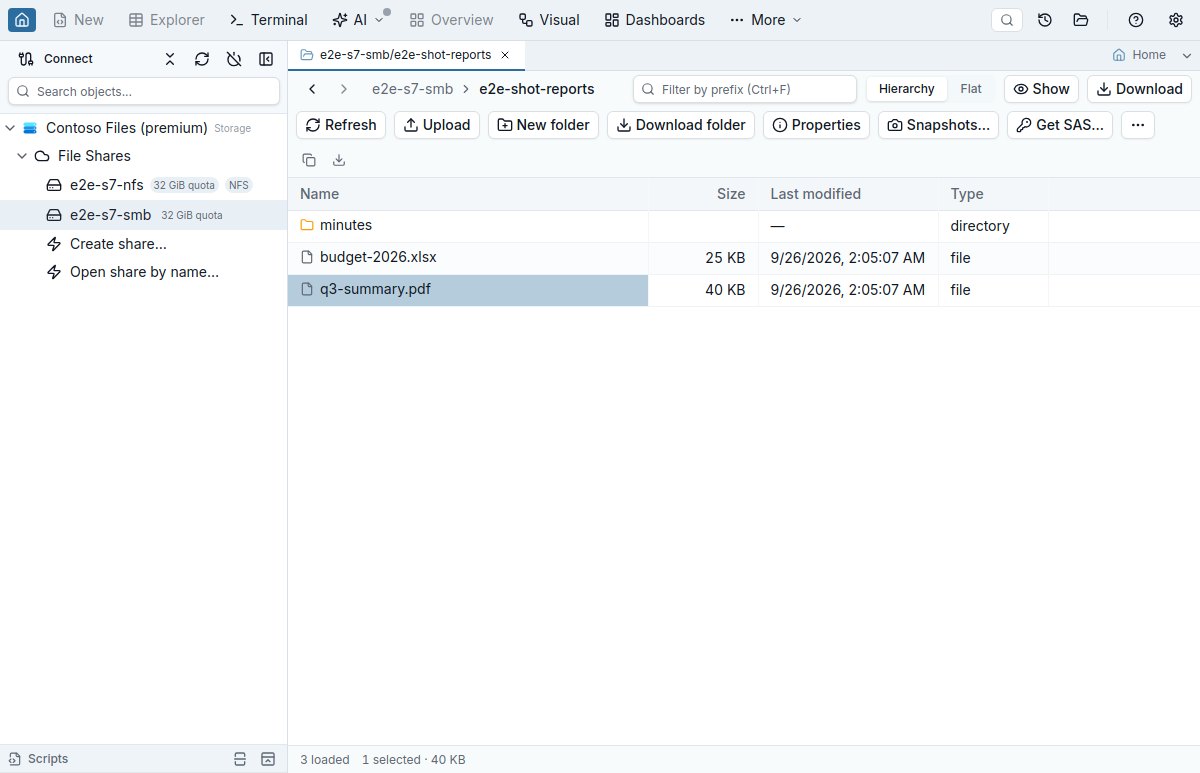
Task: Open Dashboards
Action: (655, 20)
